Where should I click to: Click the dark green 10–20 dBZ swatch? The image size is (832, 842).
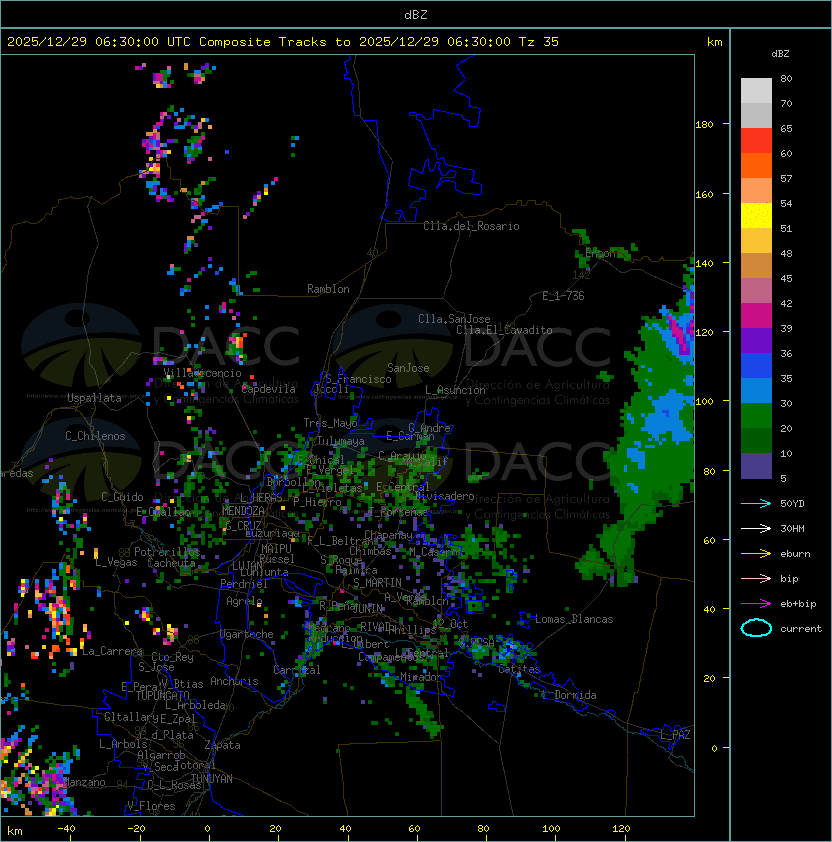756,441
